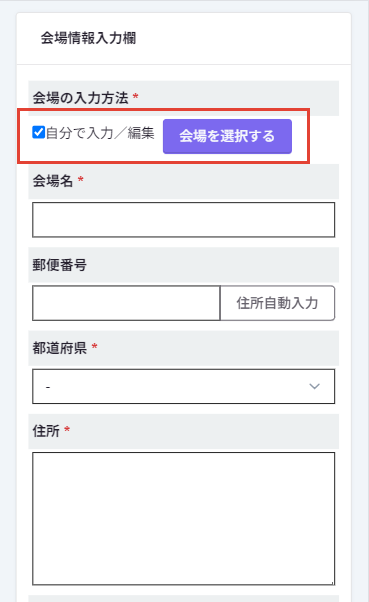Click the 都道府県 field label

click(x=60, y=348)
